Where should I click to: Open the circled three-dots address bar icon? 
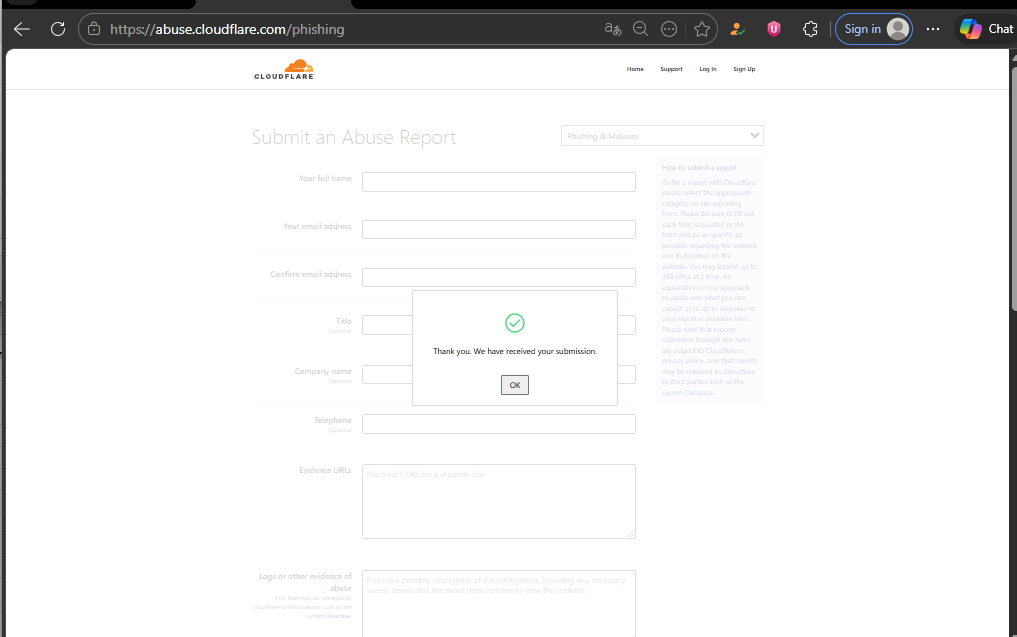click(669, 29)
